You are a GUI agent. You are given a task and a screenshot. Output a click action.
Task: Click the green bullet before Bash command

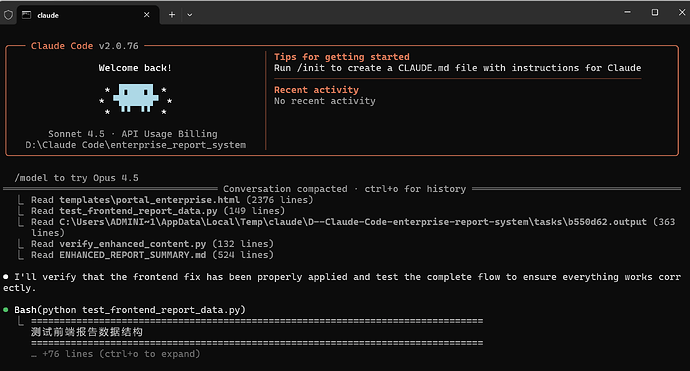[6, 310]
